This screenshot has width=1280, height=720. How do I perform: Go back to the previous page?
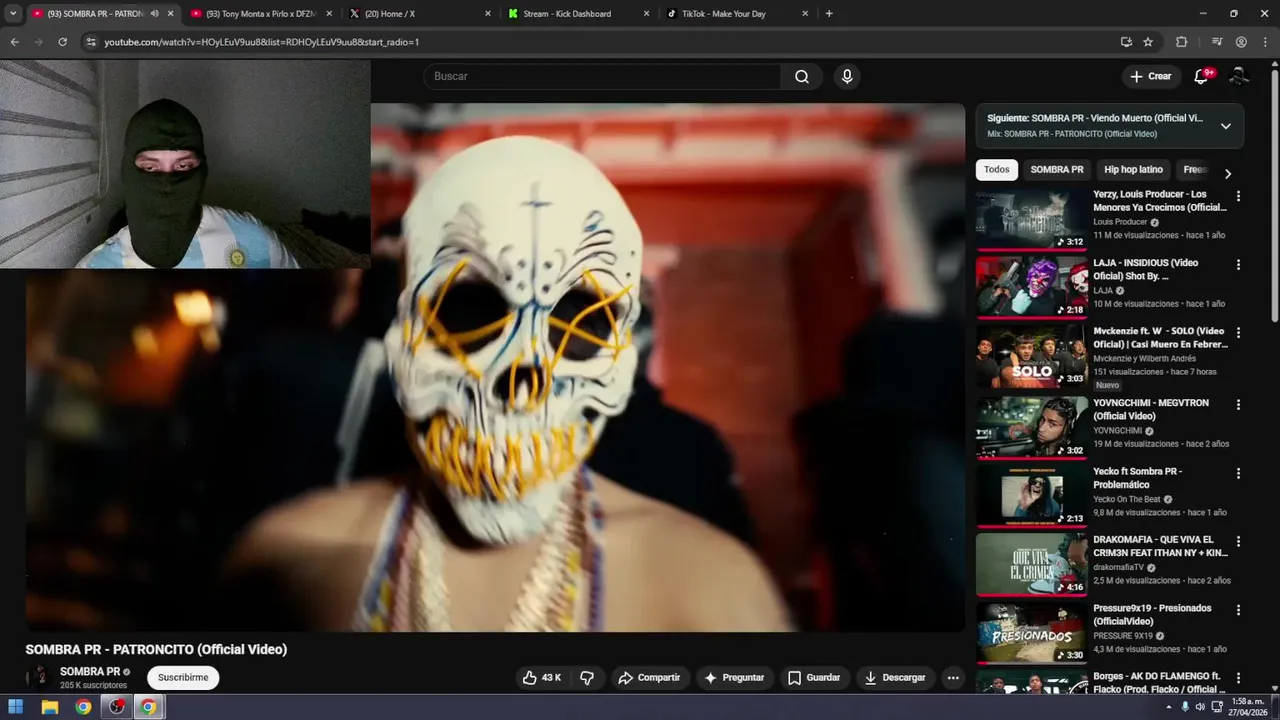tap(14, 42)
